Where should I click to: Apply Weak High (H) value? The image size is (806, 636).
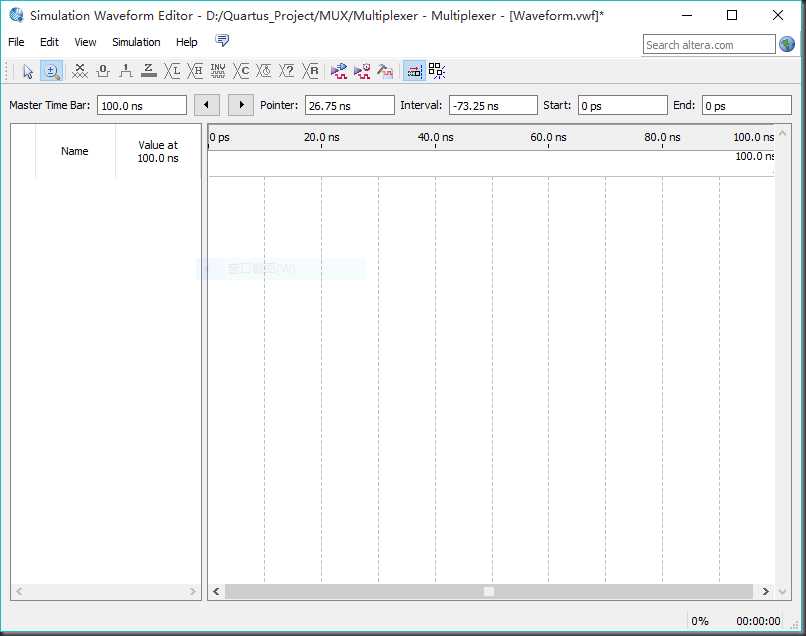(x=195, y=71)
